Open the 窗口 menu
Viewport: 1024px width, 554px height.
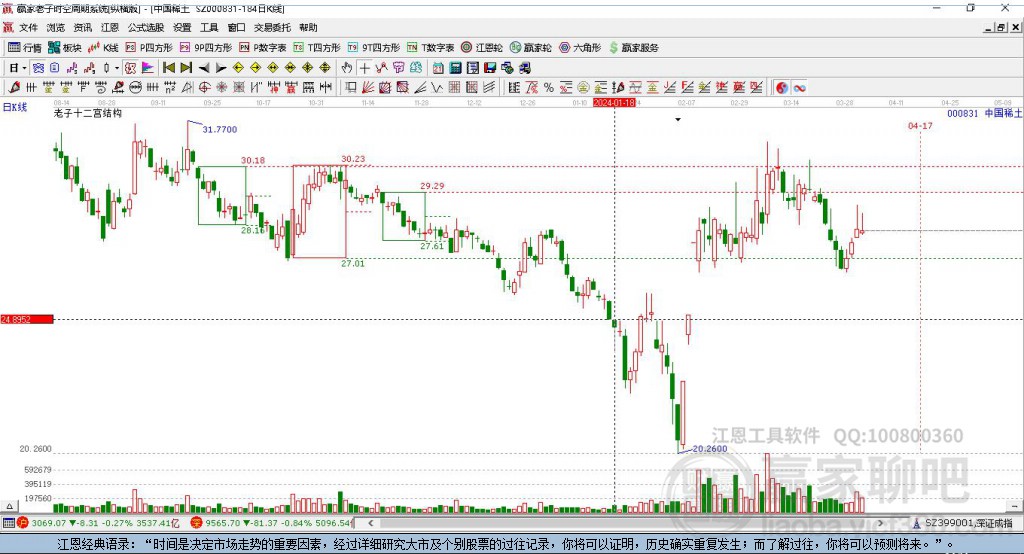coord(236,27)
